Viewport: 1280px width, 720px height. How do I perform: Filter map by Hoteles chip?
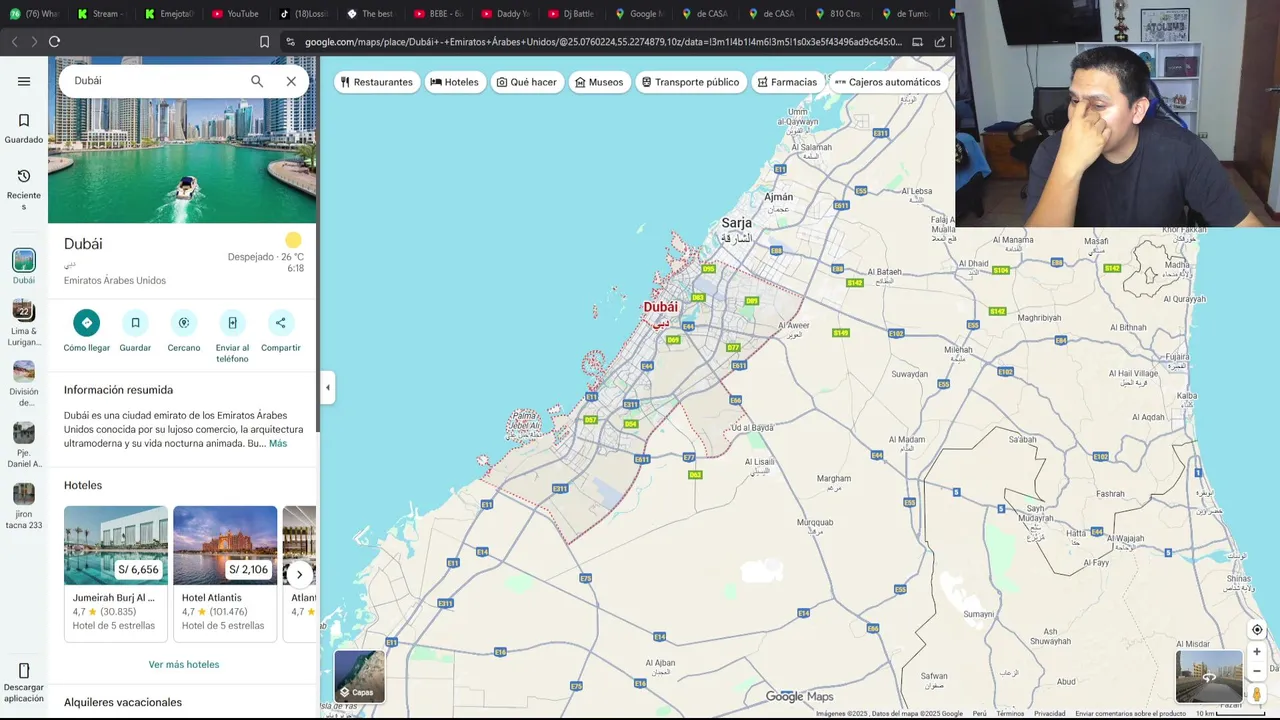tap(455, 82)
